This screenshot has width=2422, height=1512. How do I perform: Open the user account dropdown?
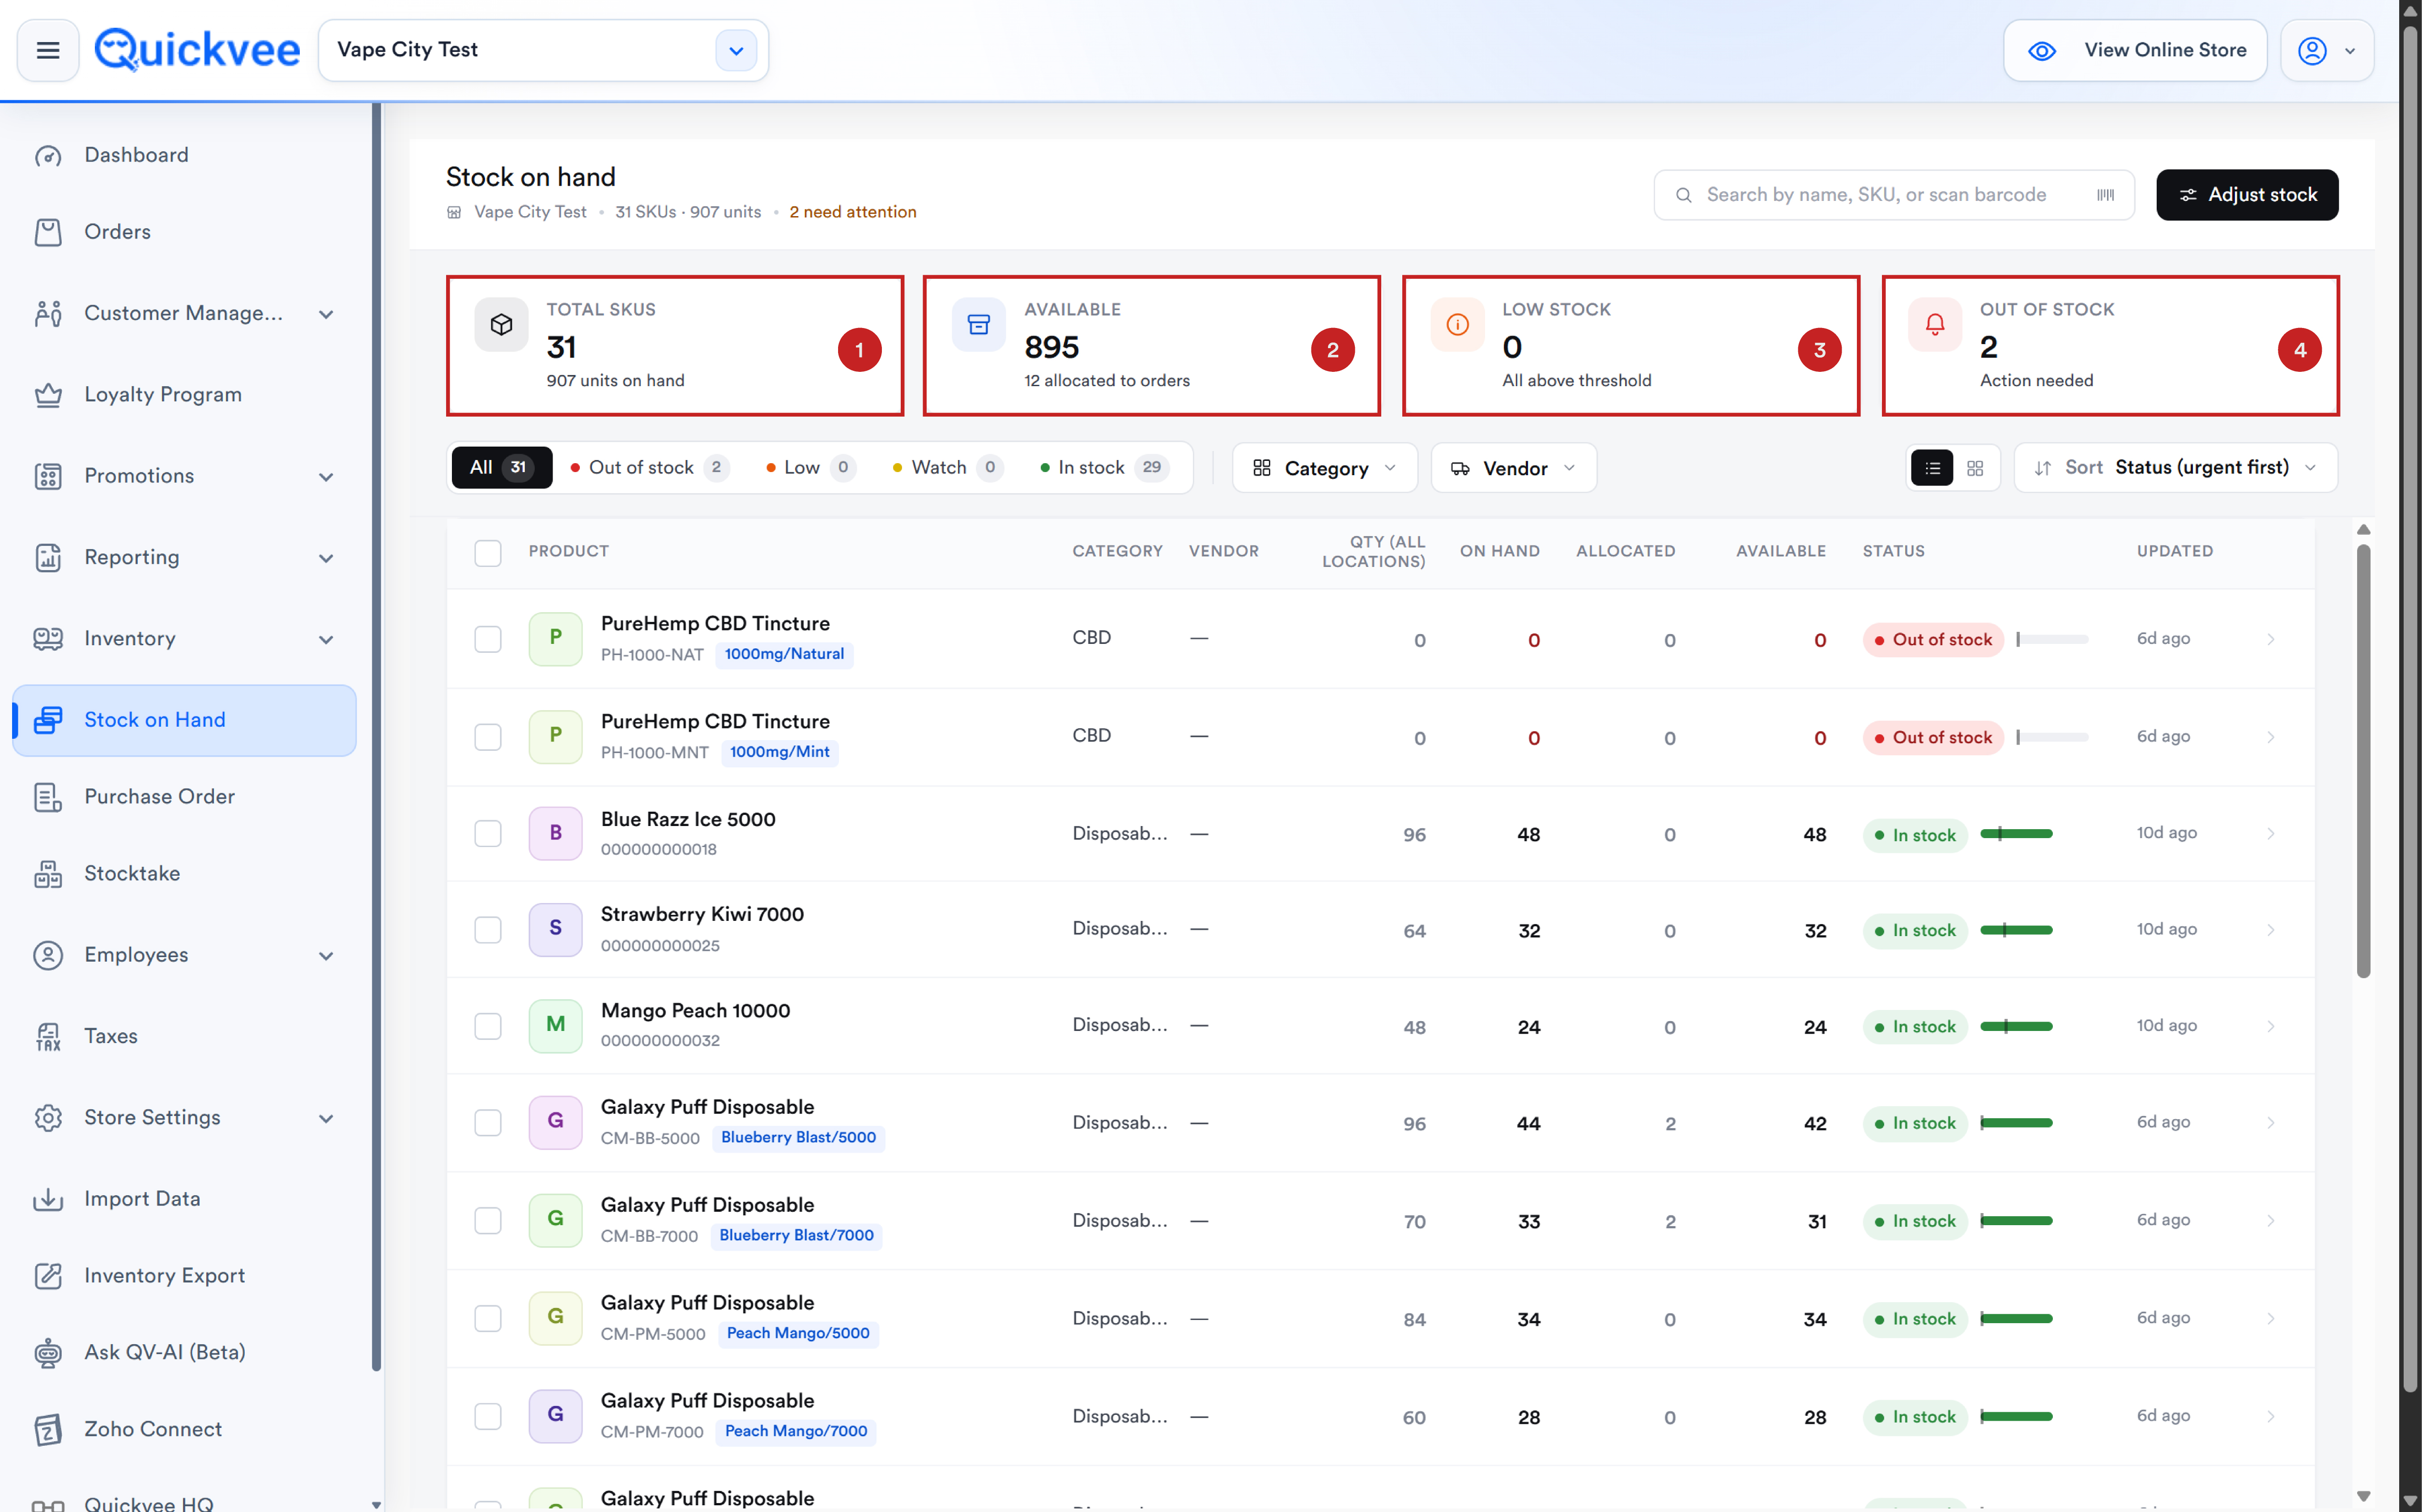click(2327, 50)
